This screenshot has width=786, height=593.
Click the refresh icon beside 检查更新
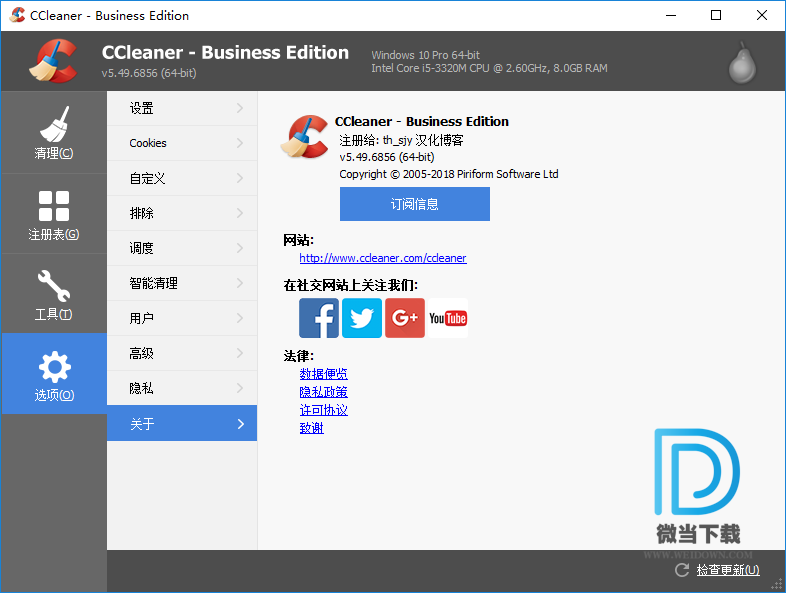coord(682,570)
